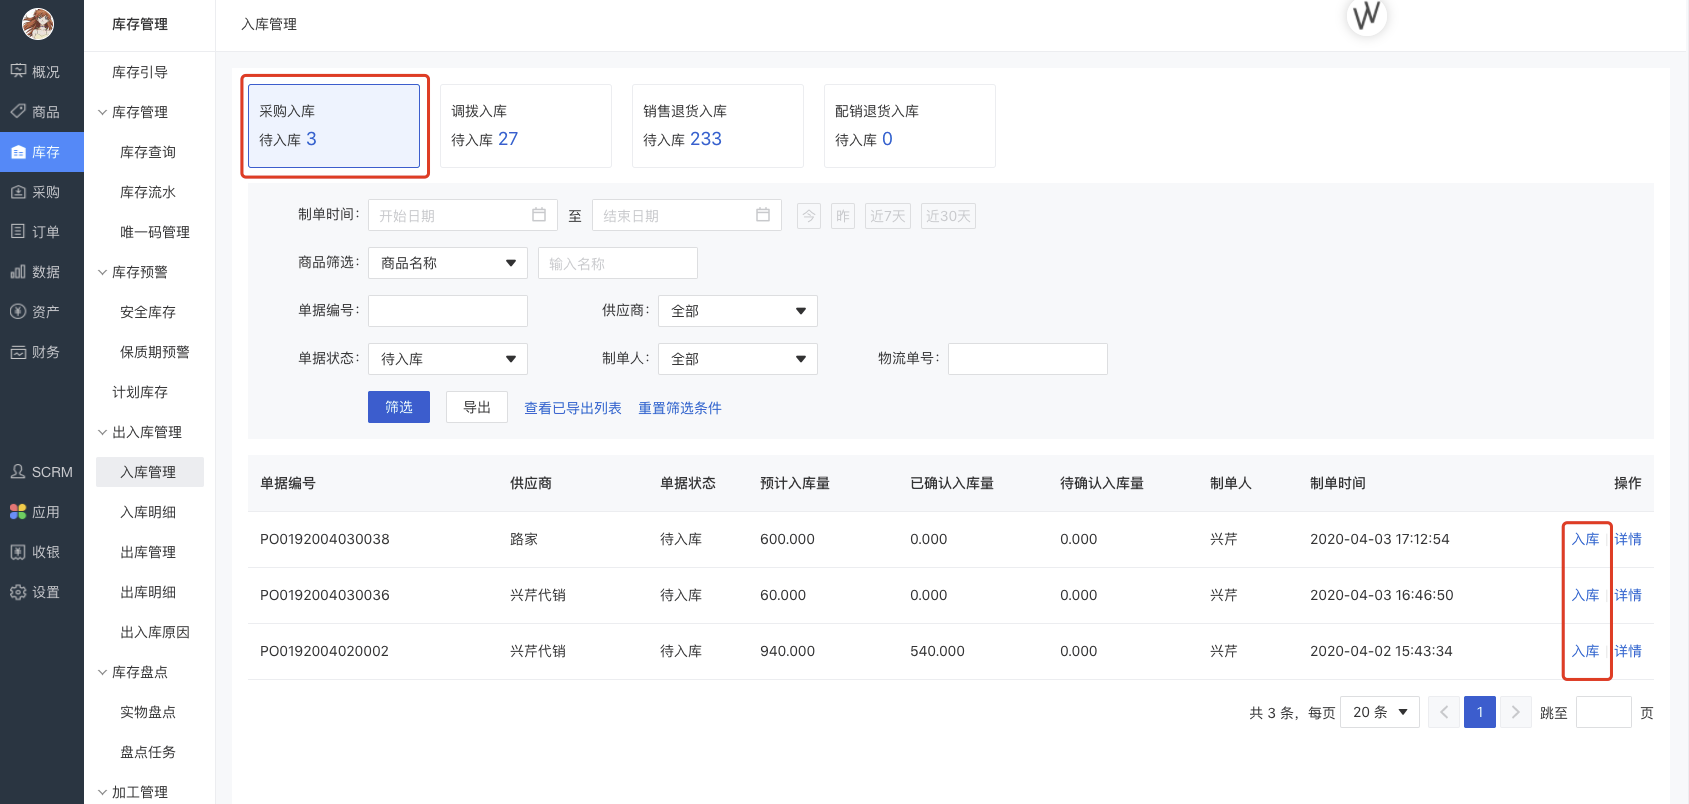Image resolution: width=1689 pixels, height=804 pixels.
Task: Collapse the 库存盘点 tree group
Action: point(102,672)
